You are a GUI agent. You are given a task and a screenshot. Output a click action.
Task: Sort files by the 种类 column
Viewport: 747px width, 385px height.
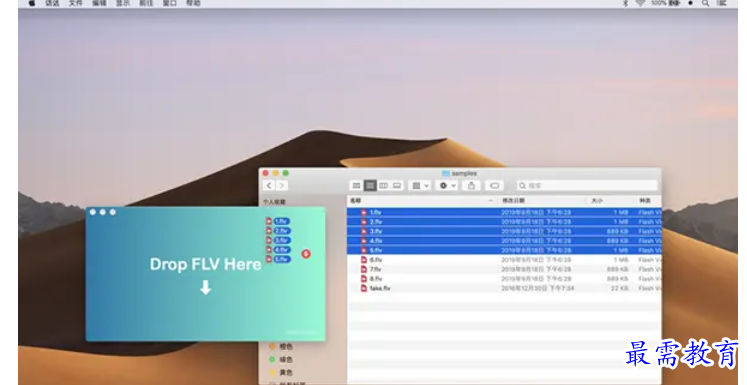click(645, 201)
